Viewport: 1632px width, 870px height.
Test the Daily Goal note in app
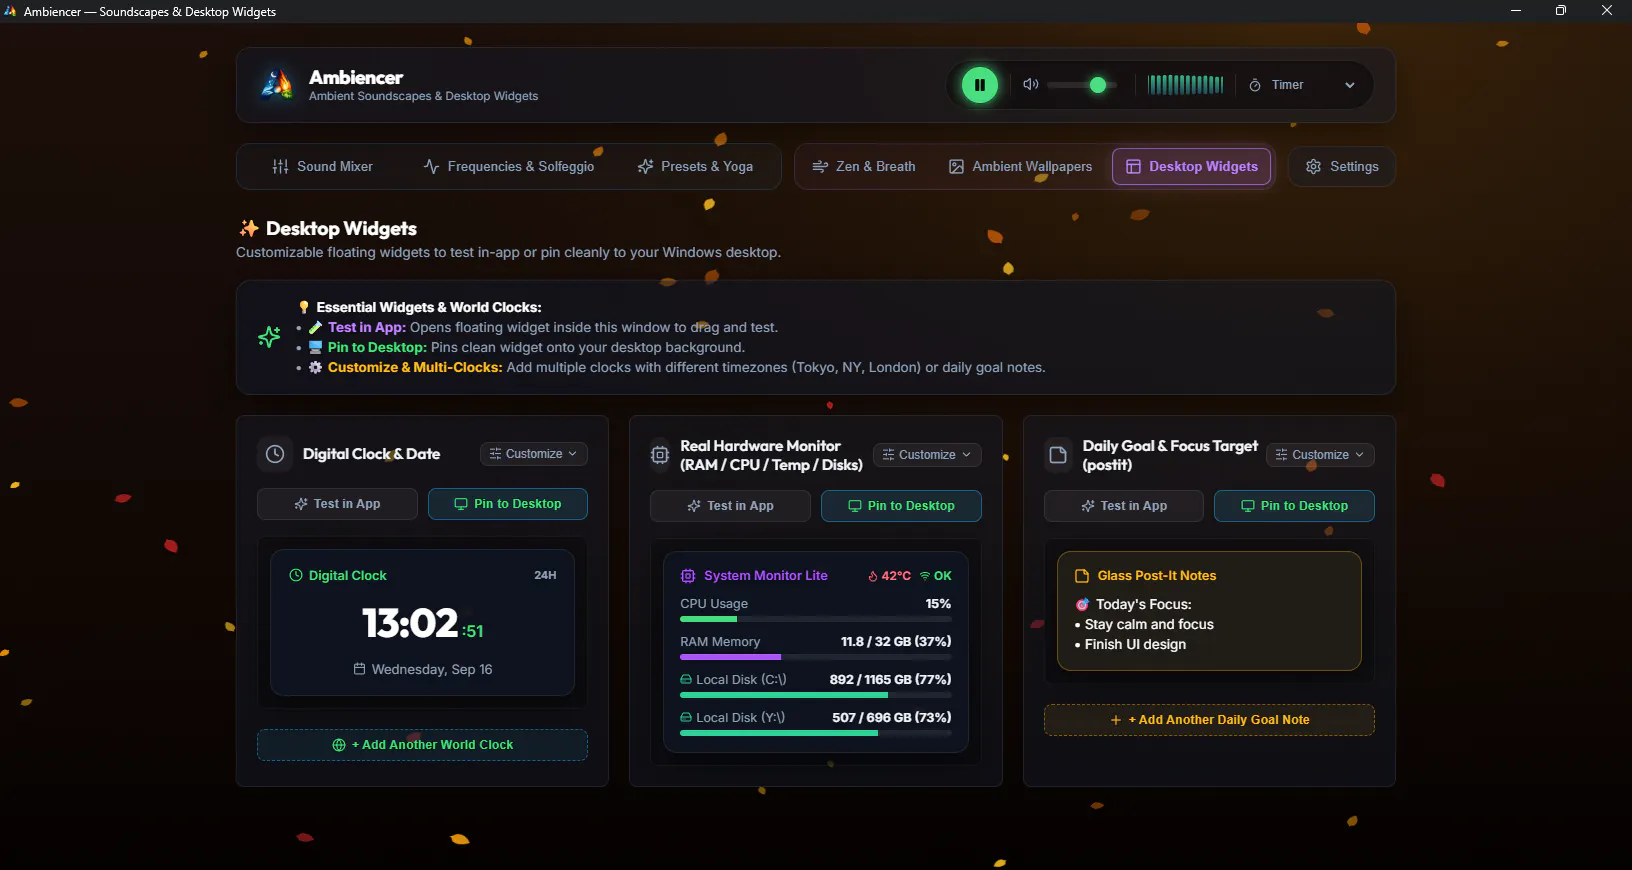click(x=1124, y=506)
